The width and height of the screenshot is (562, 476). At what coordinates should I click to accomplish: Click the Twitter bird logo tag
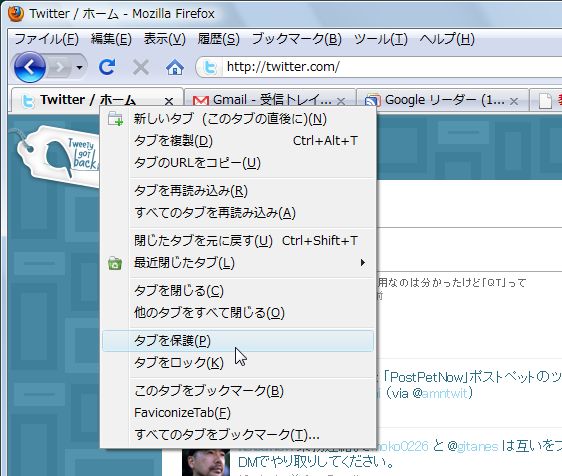57,156
